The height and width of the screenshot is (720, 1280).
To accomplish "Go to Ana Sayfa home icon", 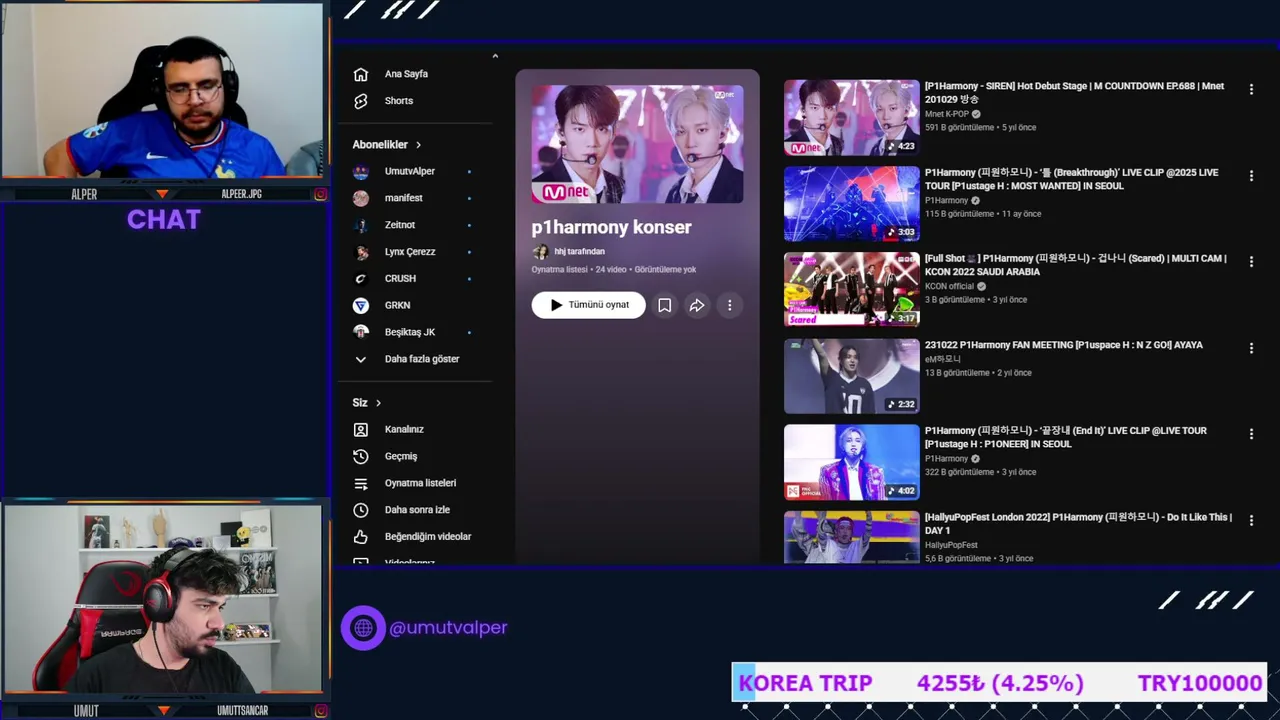I will tap(361, 74).
